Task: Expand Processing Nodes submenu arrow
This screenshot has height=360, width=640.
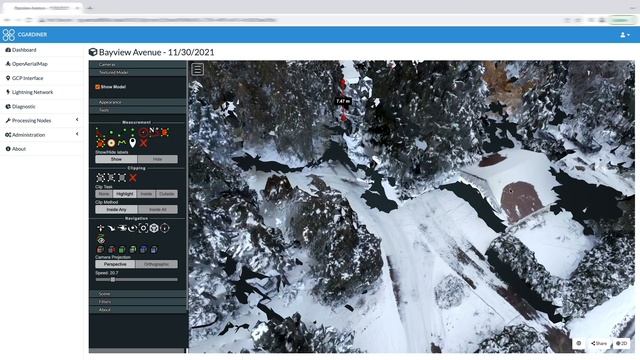Action: tap(77, 120)
